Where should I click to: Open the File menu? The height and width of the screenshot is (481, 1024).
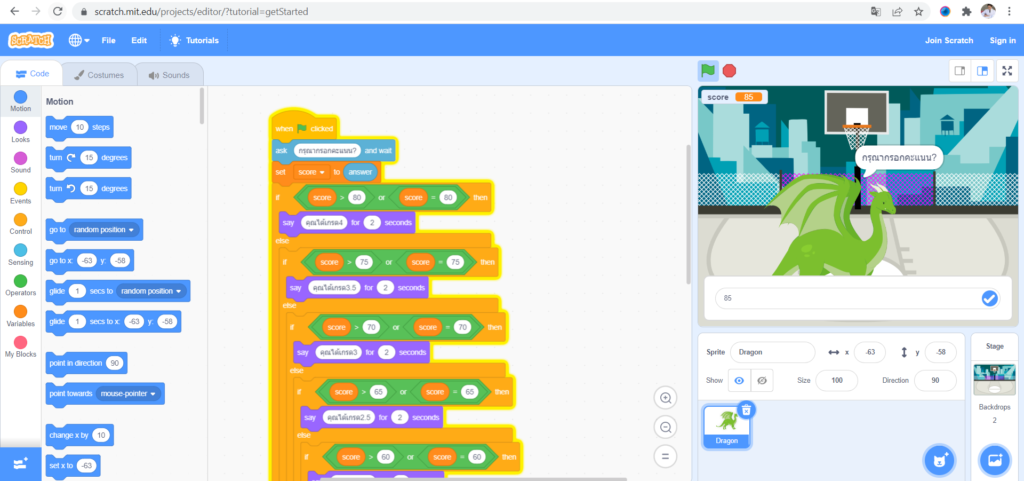tap(108, 40)
